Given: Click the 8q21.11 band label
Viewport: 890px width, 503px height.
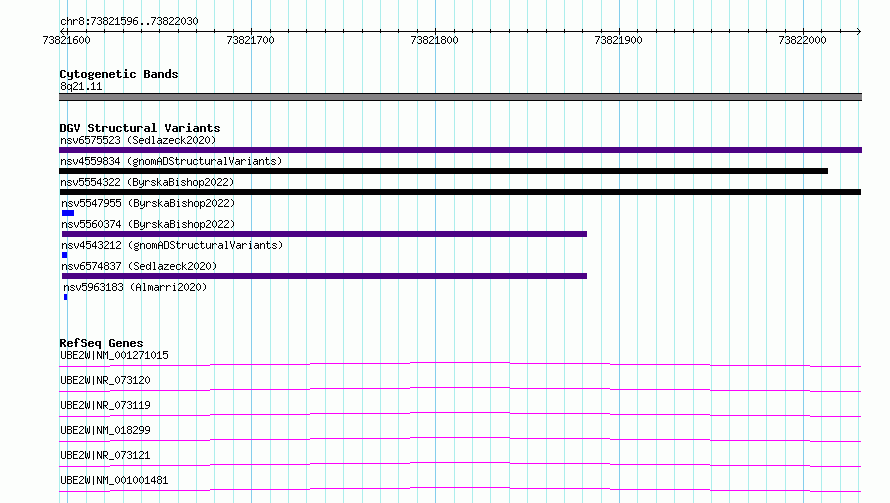Looking at the screenshot, I should click(x=81, y=86).
